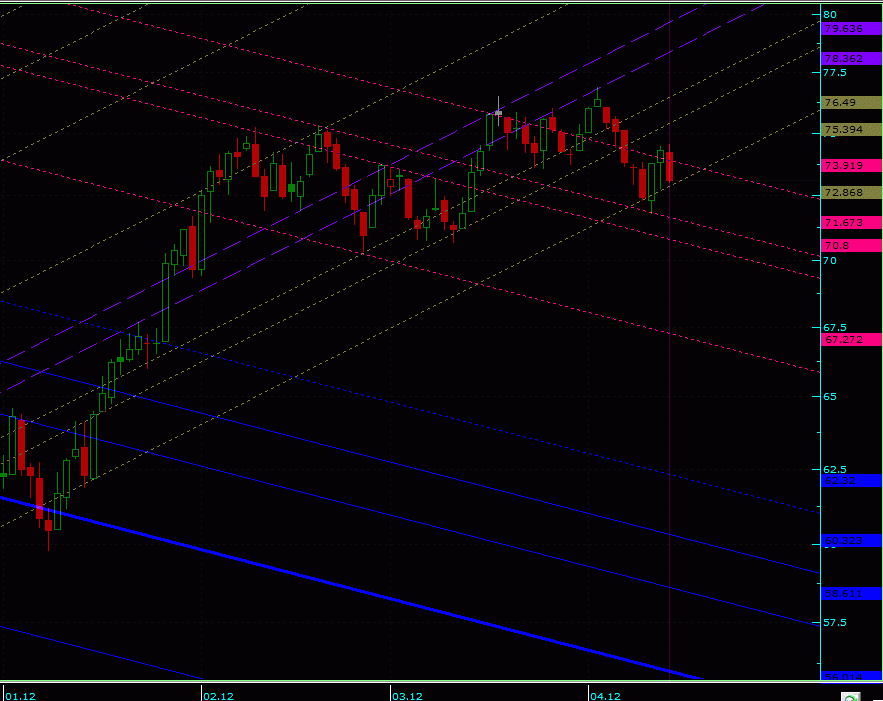Viewport: 883px width, 701px height.
Task: Click the 57.5 price axis tick label
Action: tap(835, 623)
